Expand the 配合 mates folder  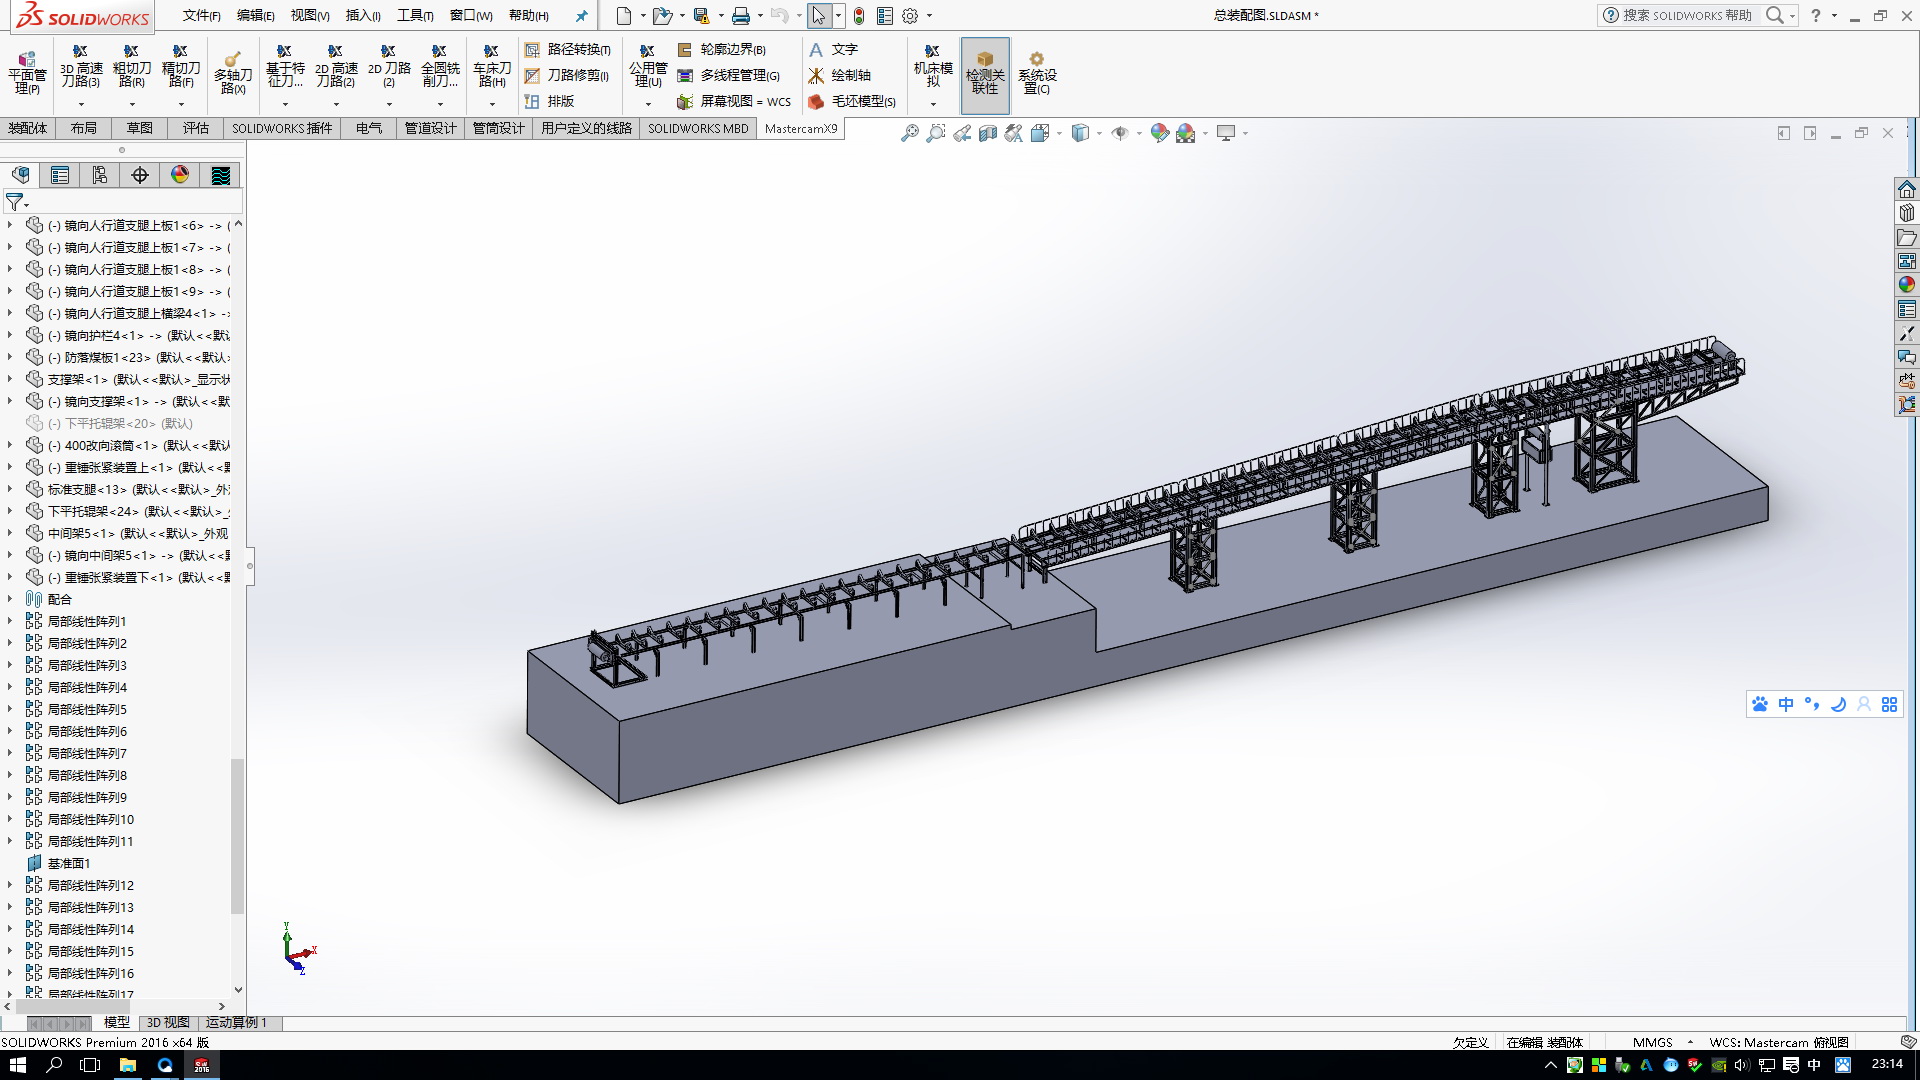pos(10,599)
